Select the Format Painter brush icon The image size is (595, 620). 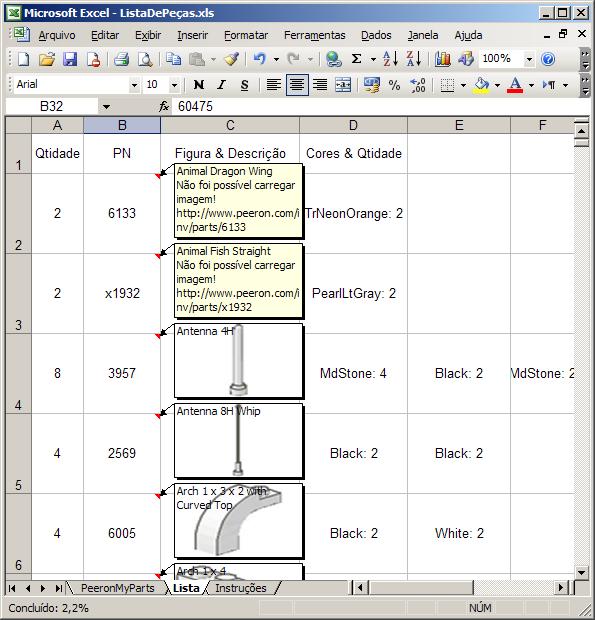pos(232,59)
